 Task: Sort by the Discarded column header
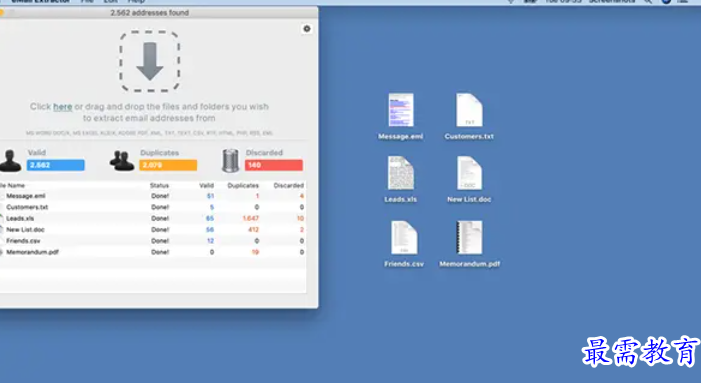289,185
